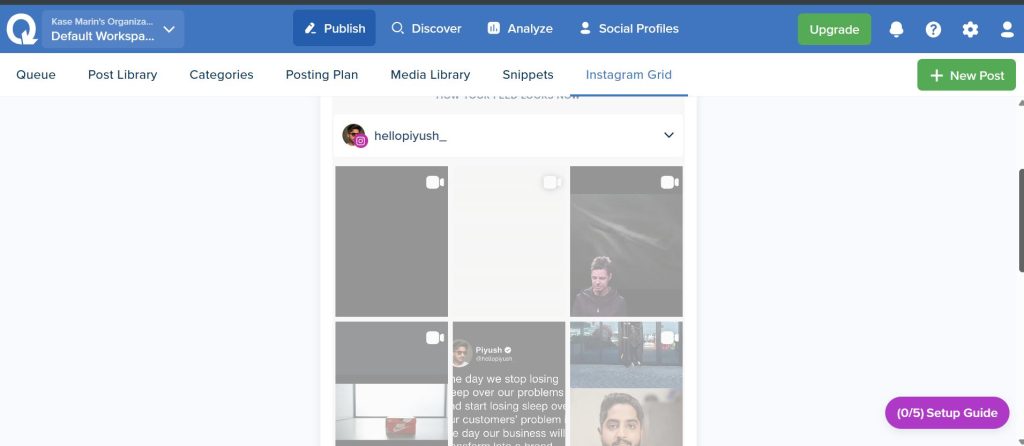Go to Social Profiles
Image resolution: width=1024 pixels, height=446 pixels.
click(630, 28)
